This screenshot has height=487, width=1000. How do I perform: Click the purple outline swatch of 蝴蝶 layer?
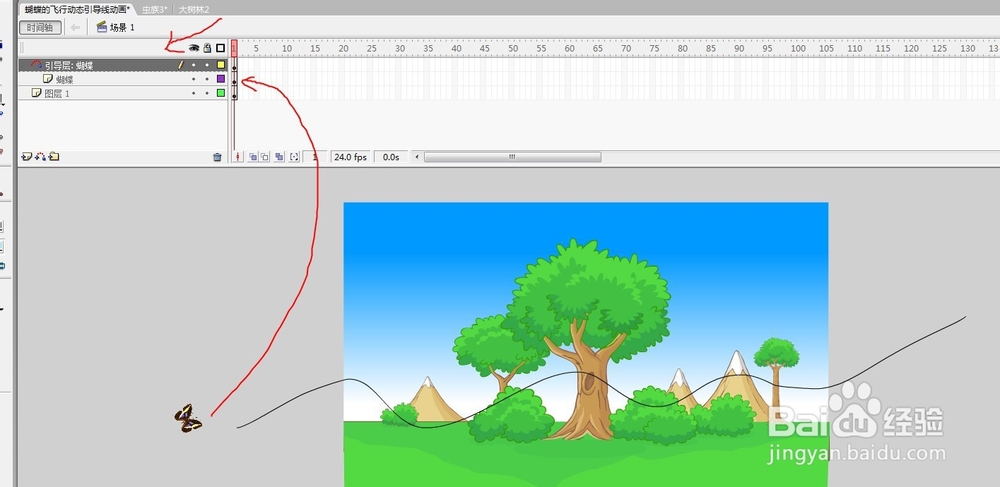click(x=221, y=78)
